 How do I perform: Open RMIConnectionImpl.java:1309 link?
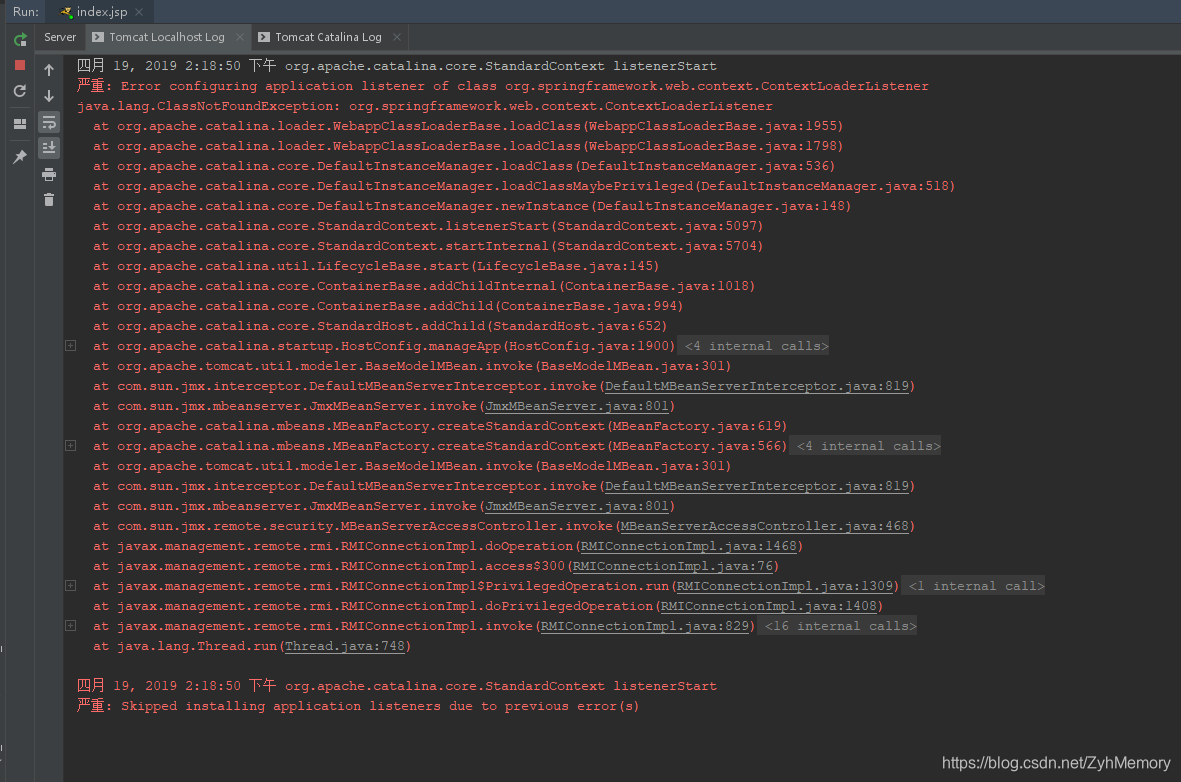[x=785, y=586]
